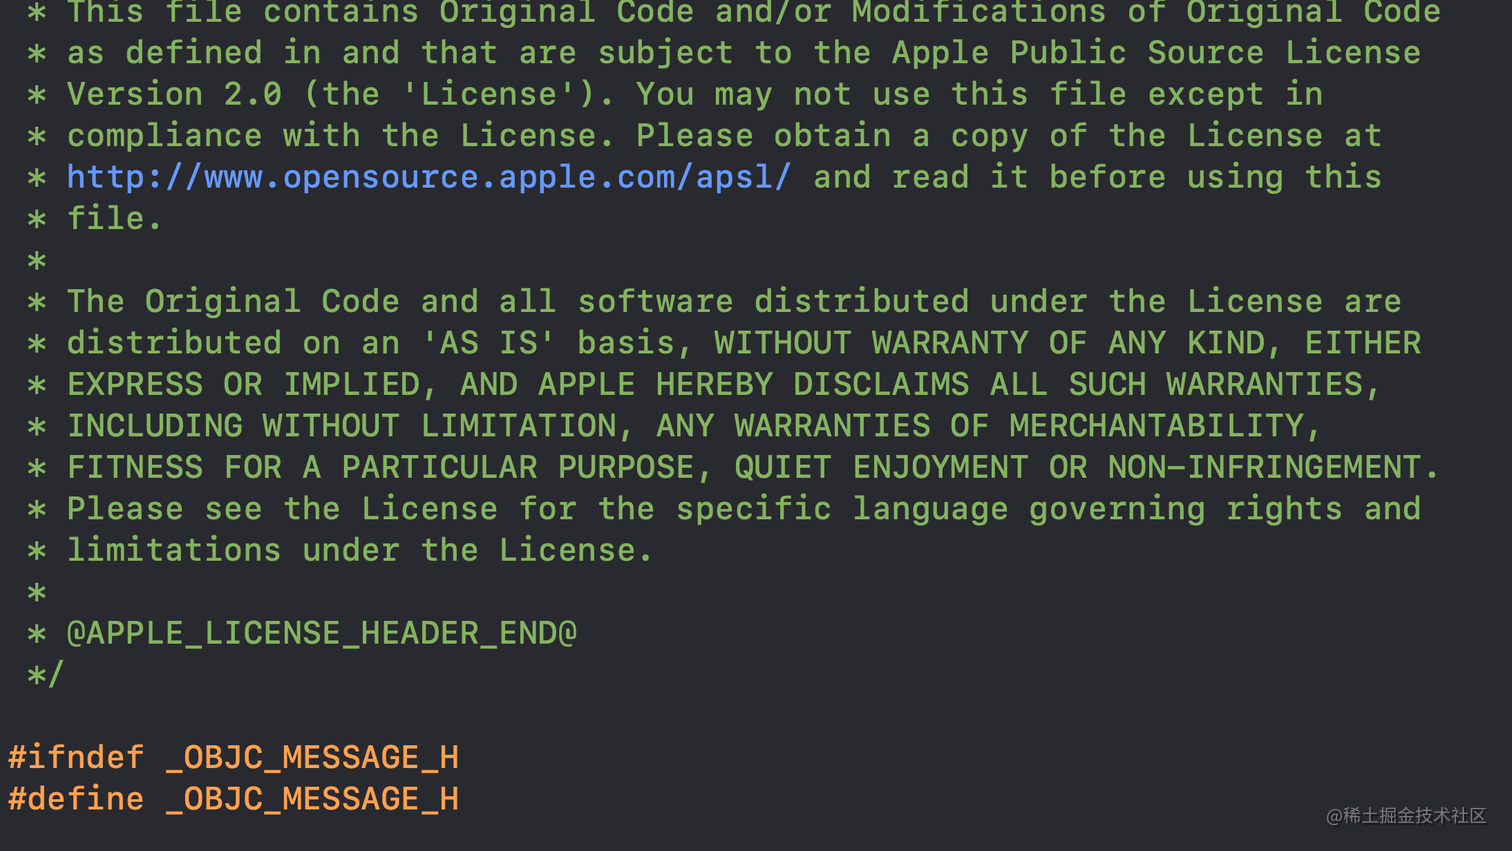1512x851 pixels.
Task: Click the word 'EXPRESS' in the warranty disclaimer
Action: pos(134,383)
